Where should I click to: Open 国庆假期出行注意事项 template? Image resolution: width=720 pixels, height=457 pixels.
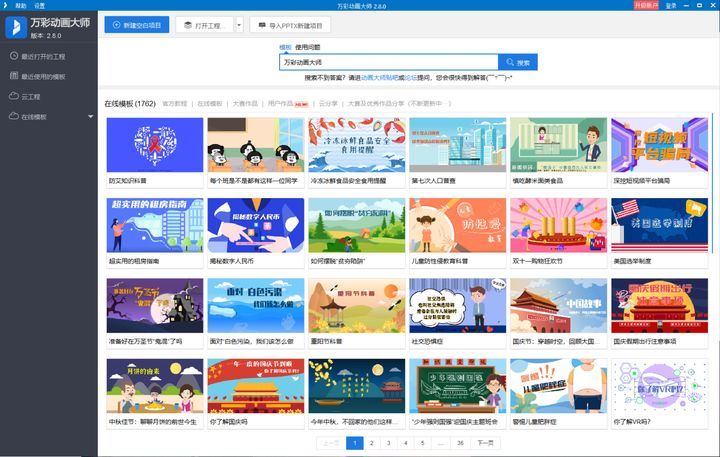tap(660, 305)
